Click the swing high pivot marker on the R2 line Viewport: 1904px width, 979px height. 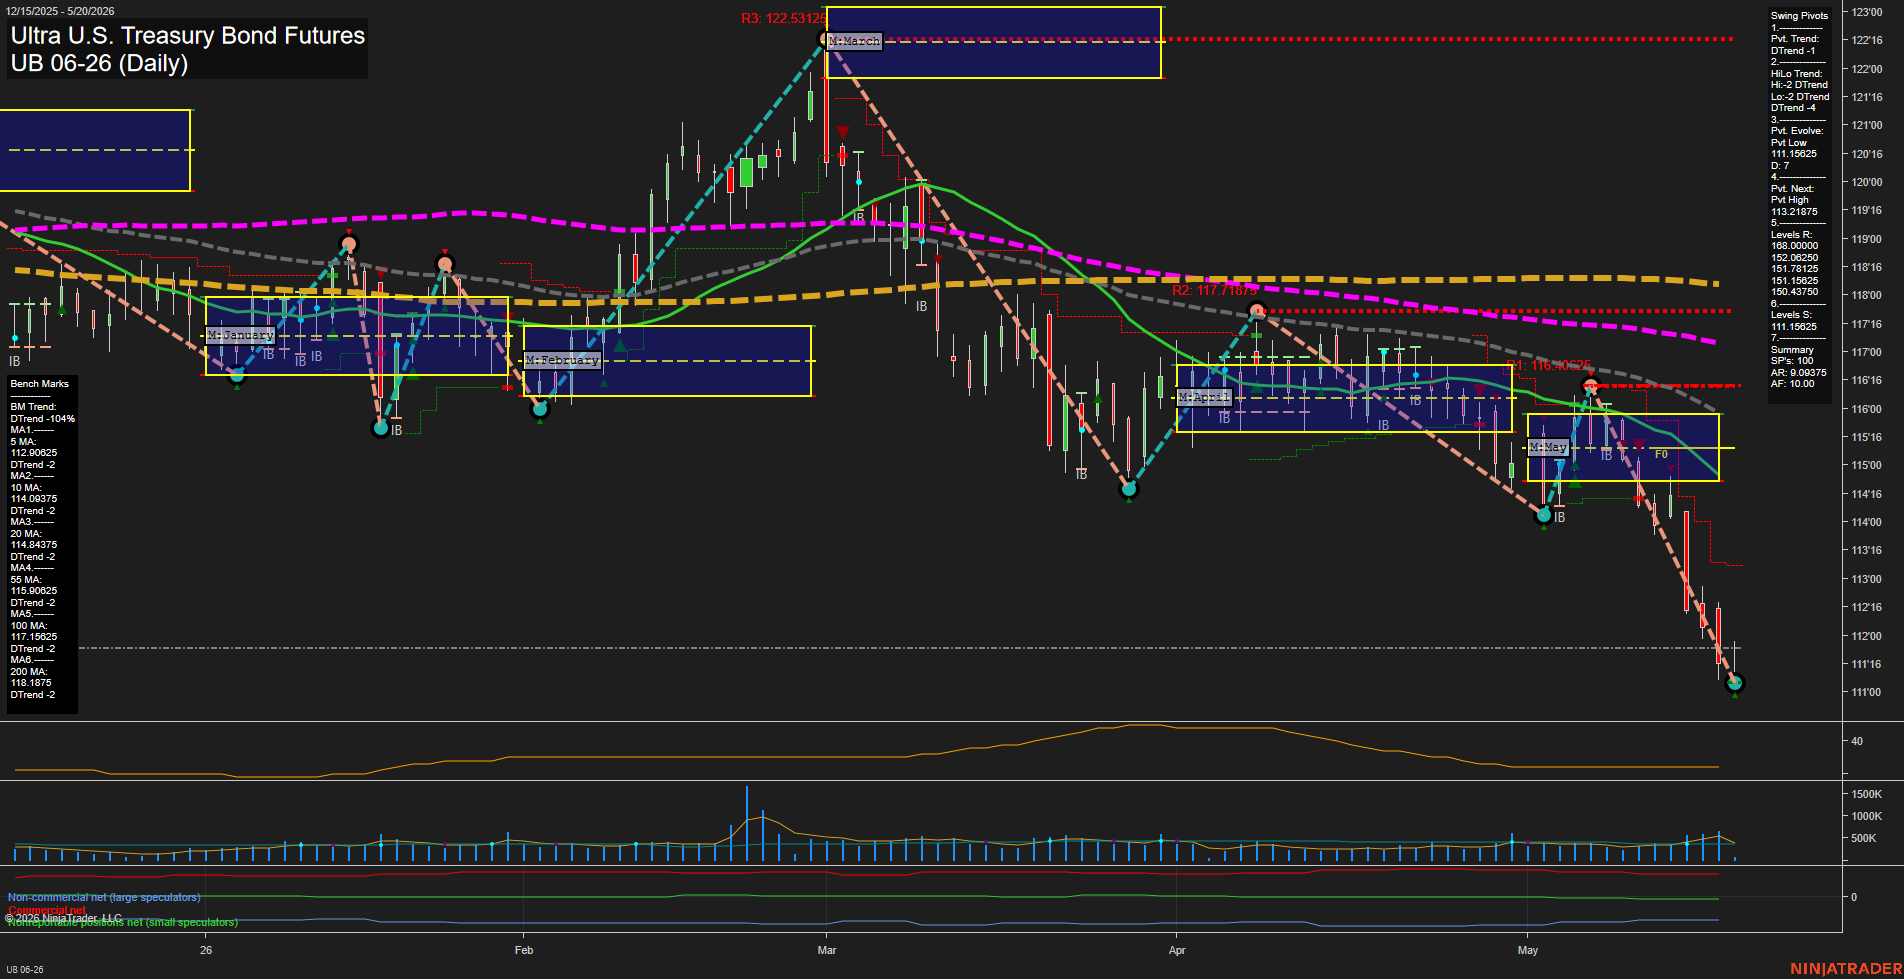coord(1258,311)
